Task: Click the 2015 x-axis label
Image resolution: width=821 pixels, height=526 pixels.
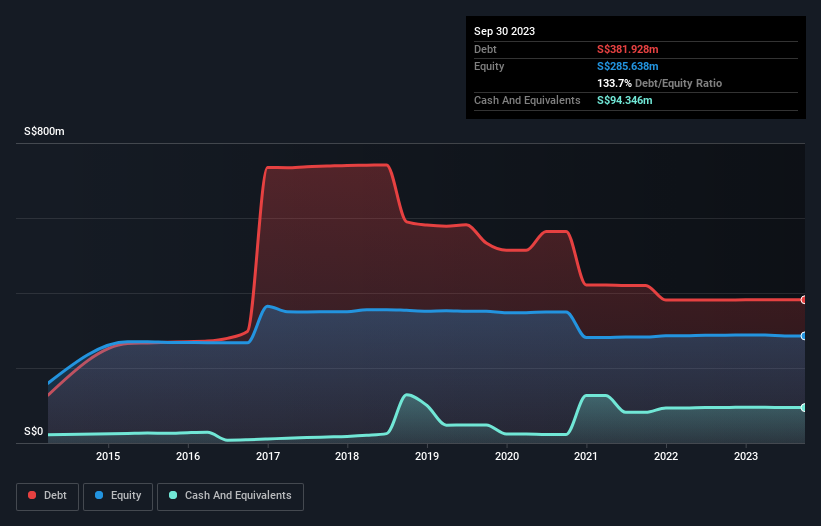Action: [108, 456]
